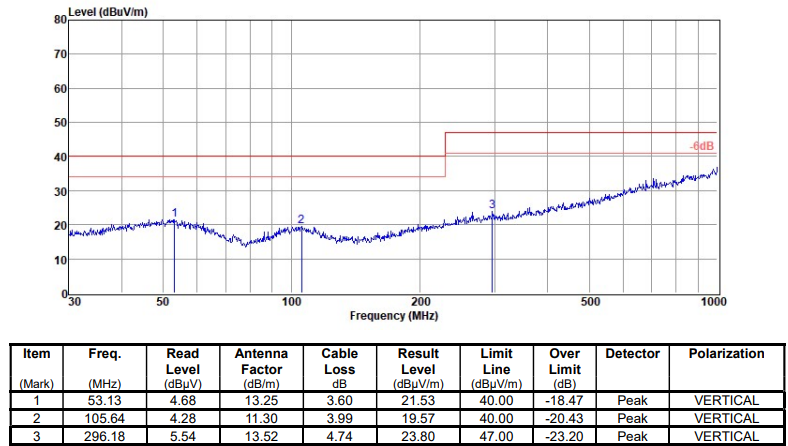The width and height of the screenshot is (788, 446).
Task: Click the Cable Loss column header
Action: click(339, 361)
